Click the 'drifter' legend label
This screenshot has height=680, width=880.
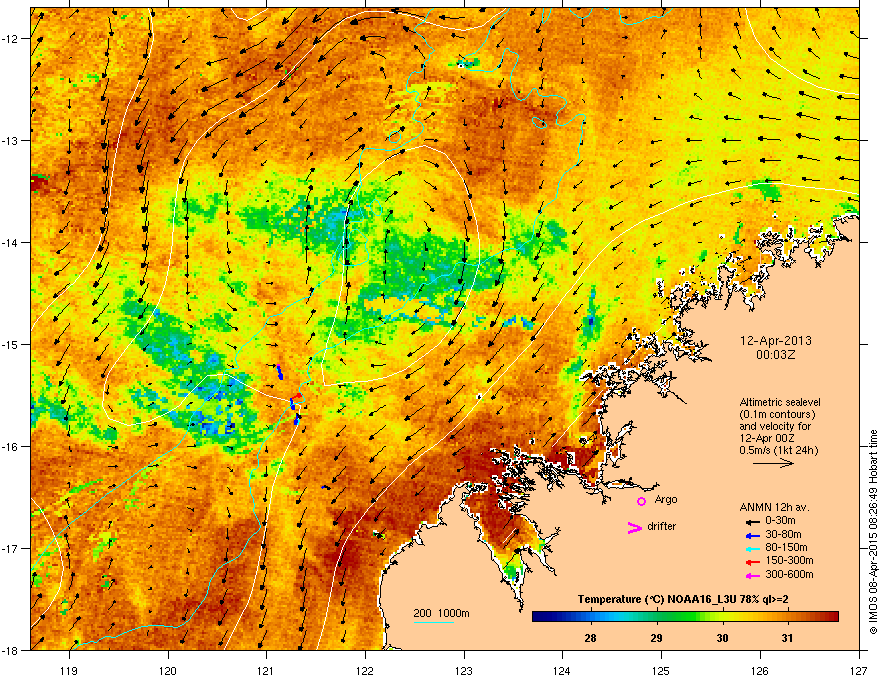tap(662, 526)
